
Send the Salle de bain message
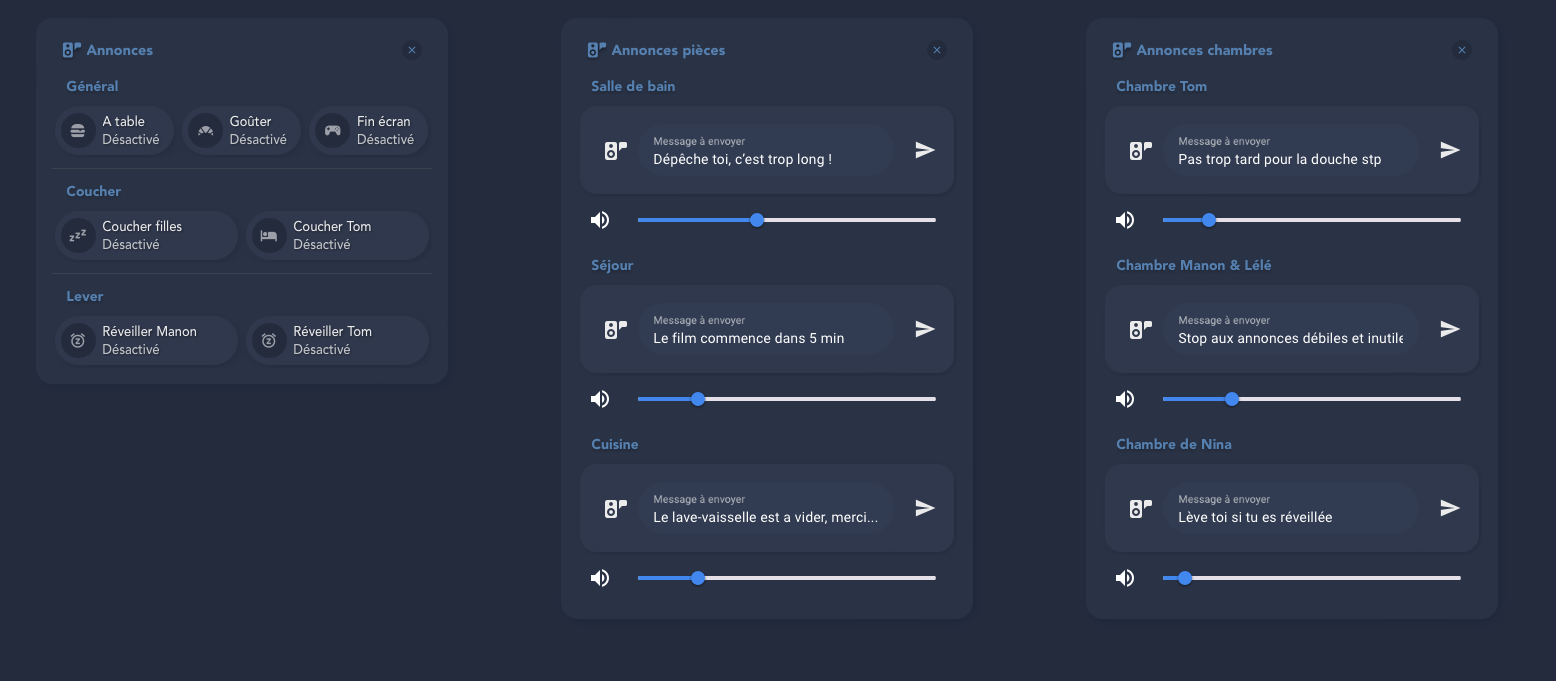pyautogui.click(x=925, y=150)
